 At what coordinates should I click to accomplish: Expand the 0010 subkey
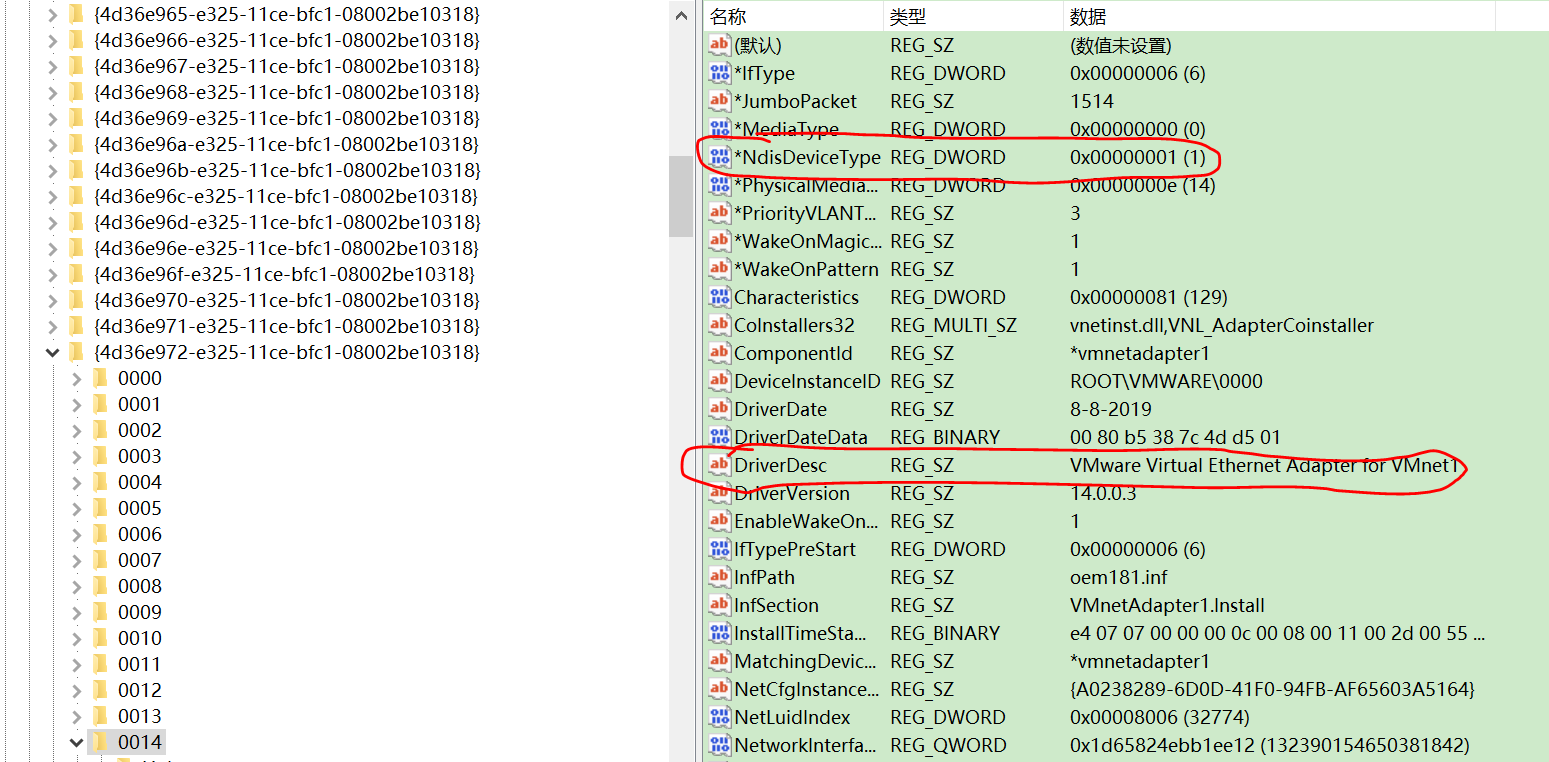click(77, 638)
